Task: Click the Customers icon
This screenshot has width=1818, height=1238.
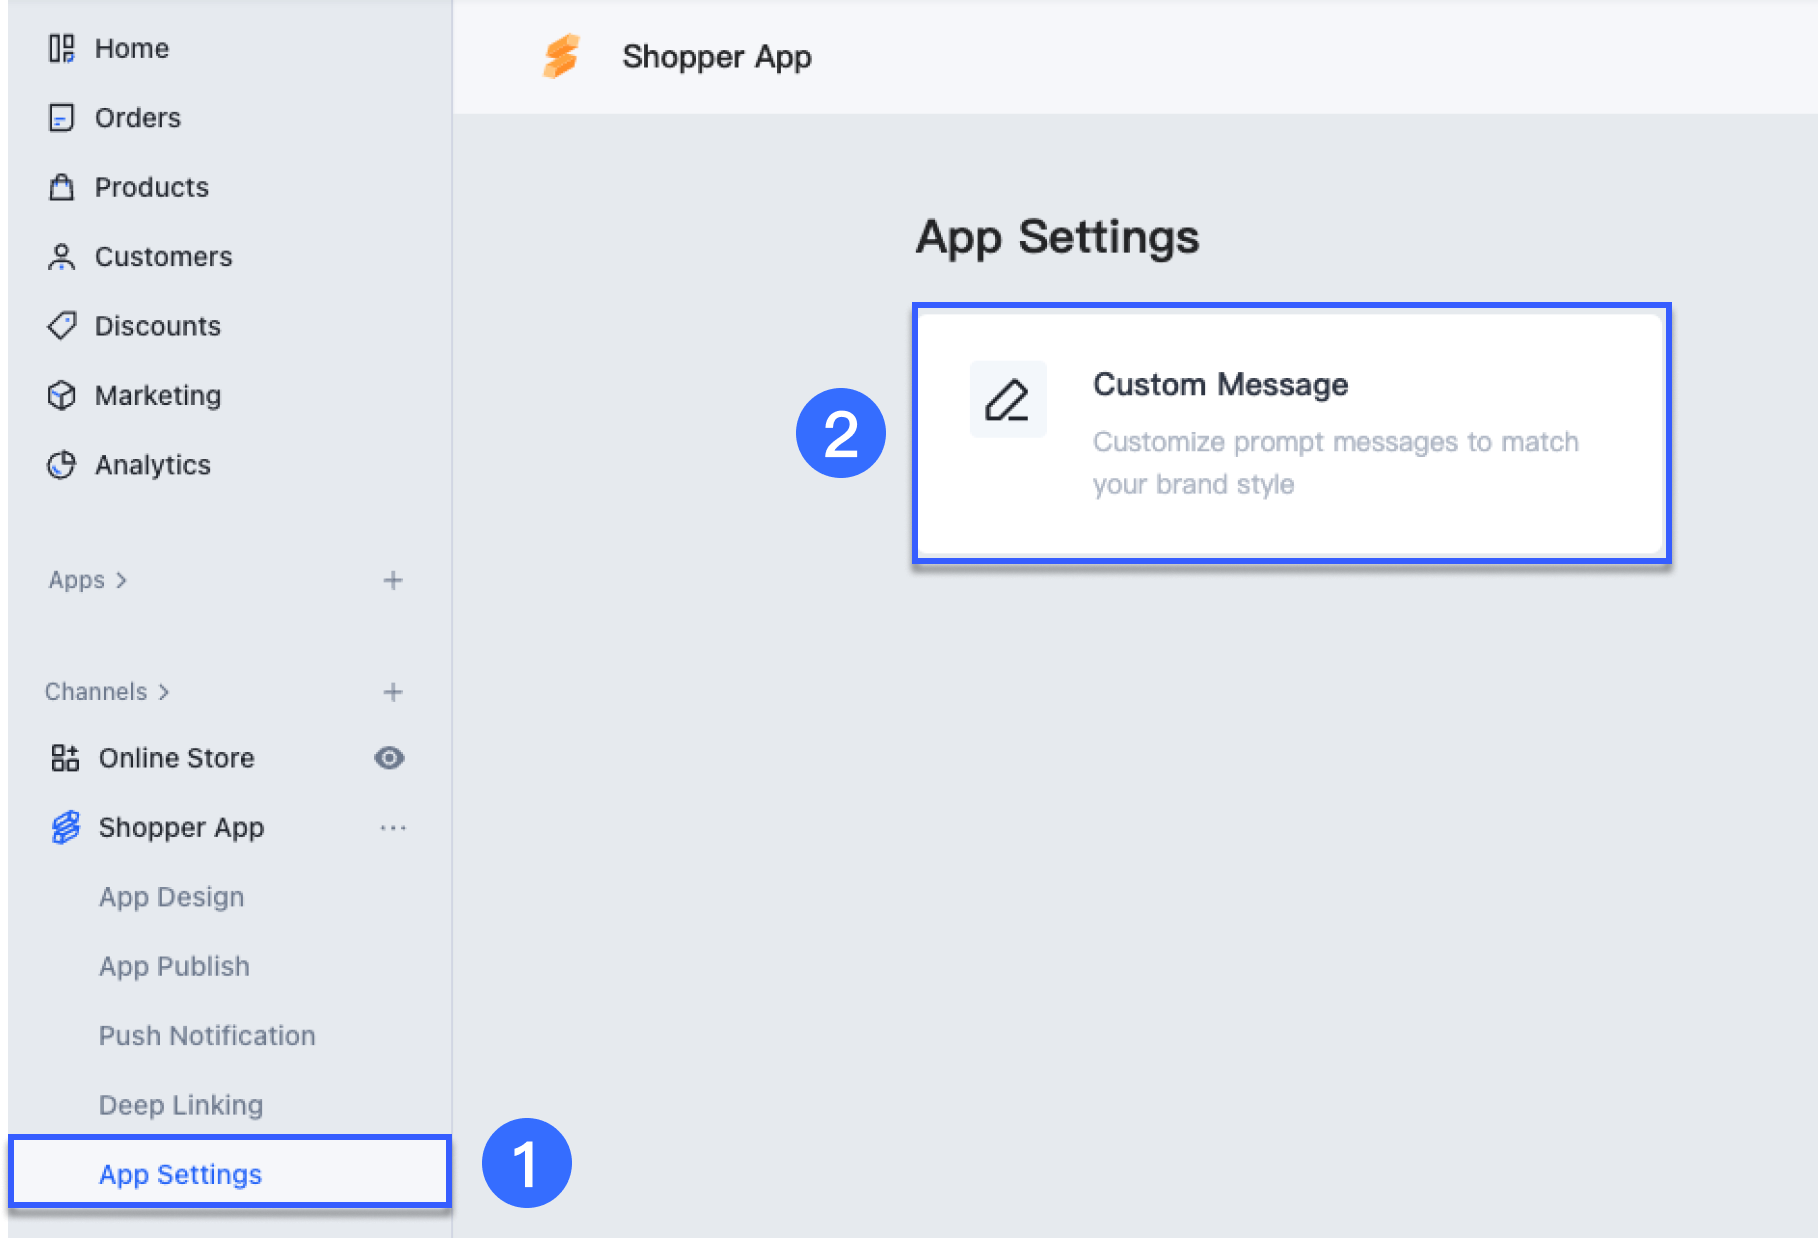Action: pyautogui.click(x=62, y=256)
